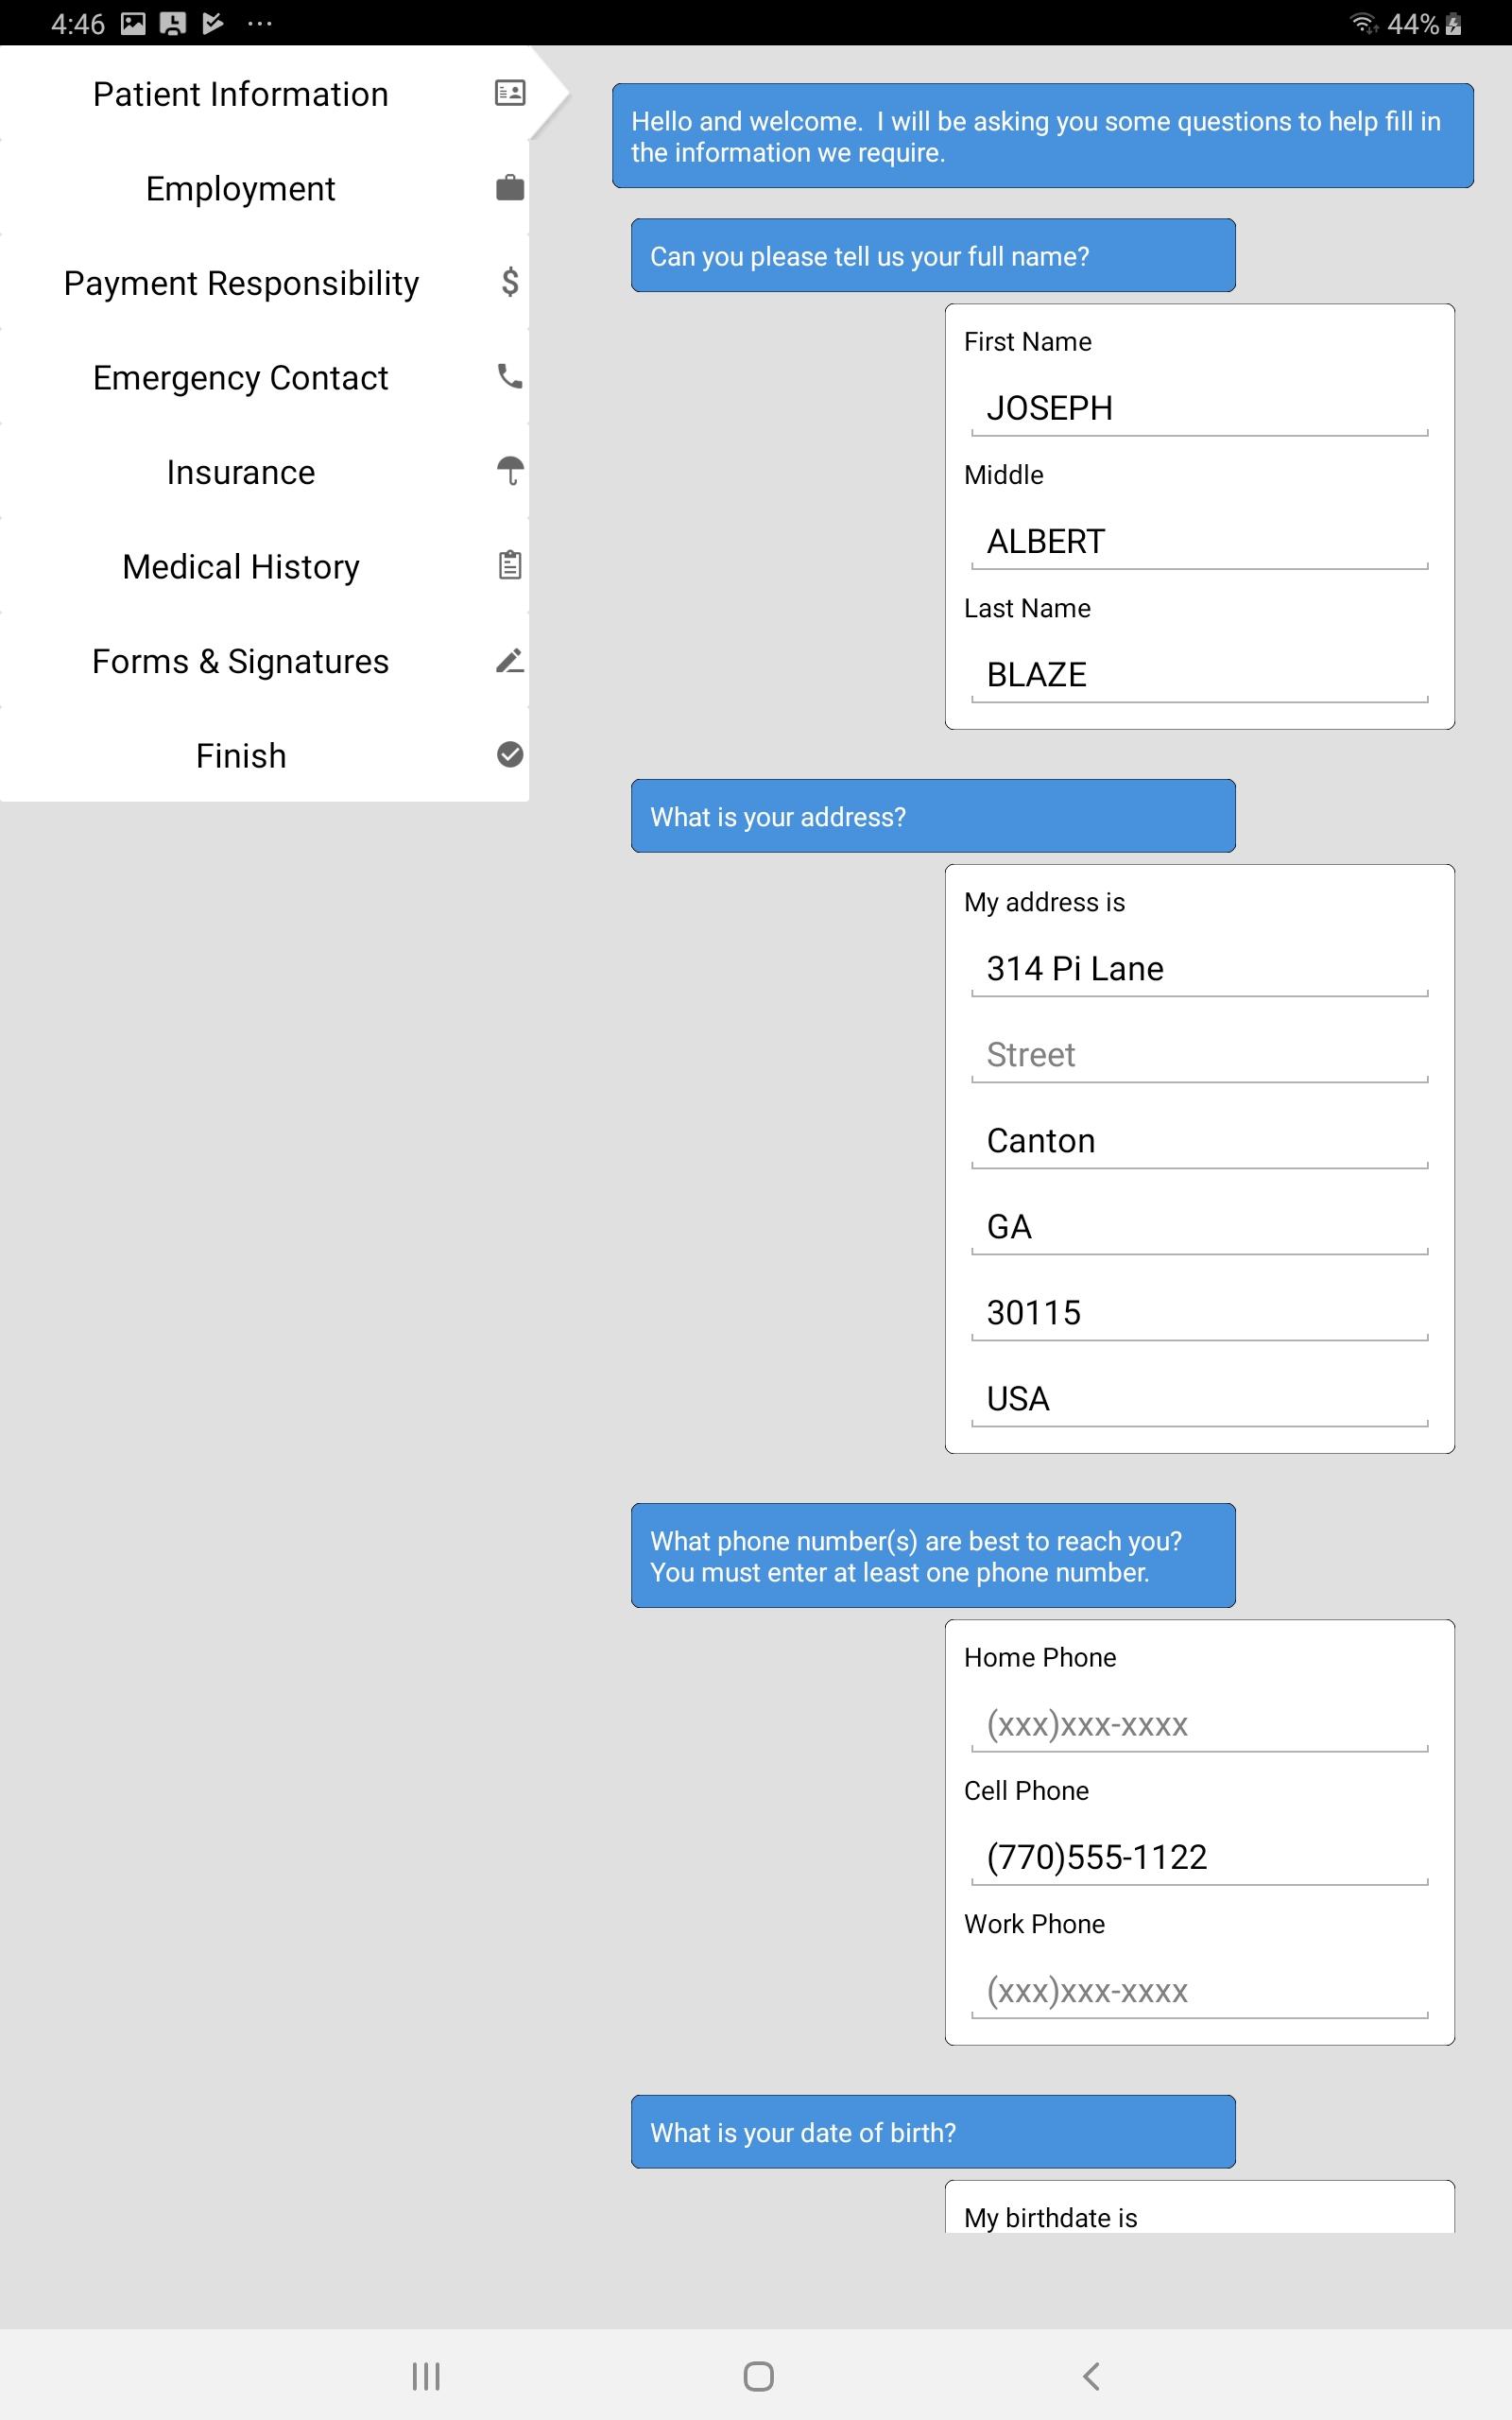Click the "What is your date of birth?" message
The height and width of the screenshot is (2420, 1512).
(933, 2132)
